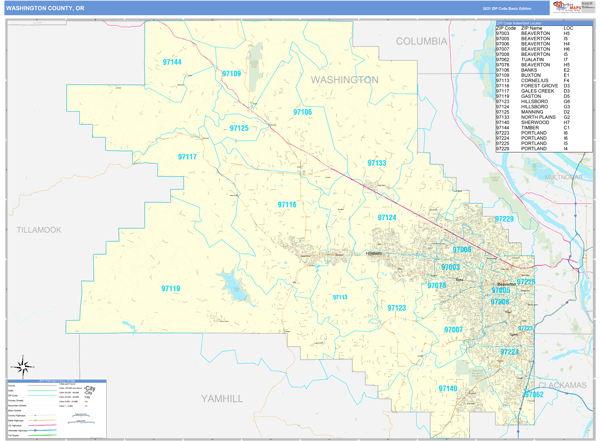This screenshot has height=441, width=600.
Task: Select ZIP label 97006 on the map
Action: coord(461,250)
